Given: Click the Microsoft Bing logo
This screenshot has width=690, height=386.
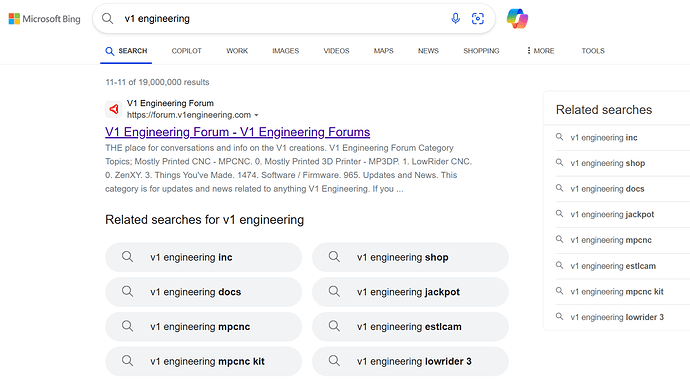Looking at the screenshot, I should click(x=44, y=19).
